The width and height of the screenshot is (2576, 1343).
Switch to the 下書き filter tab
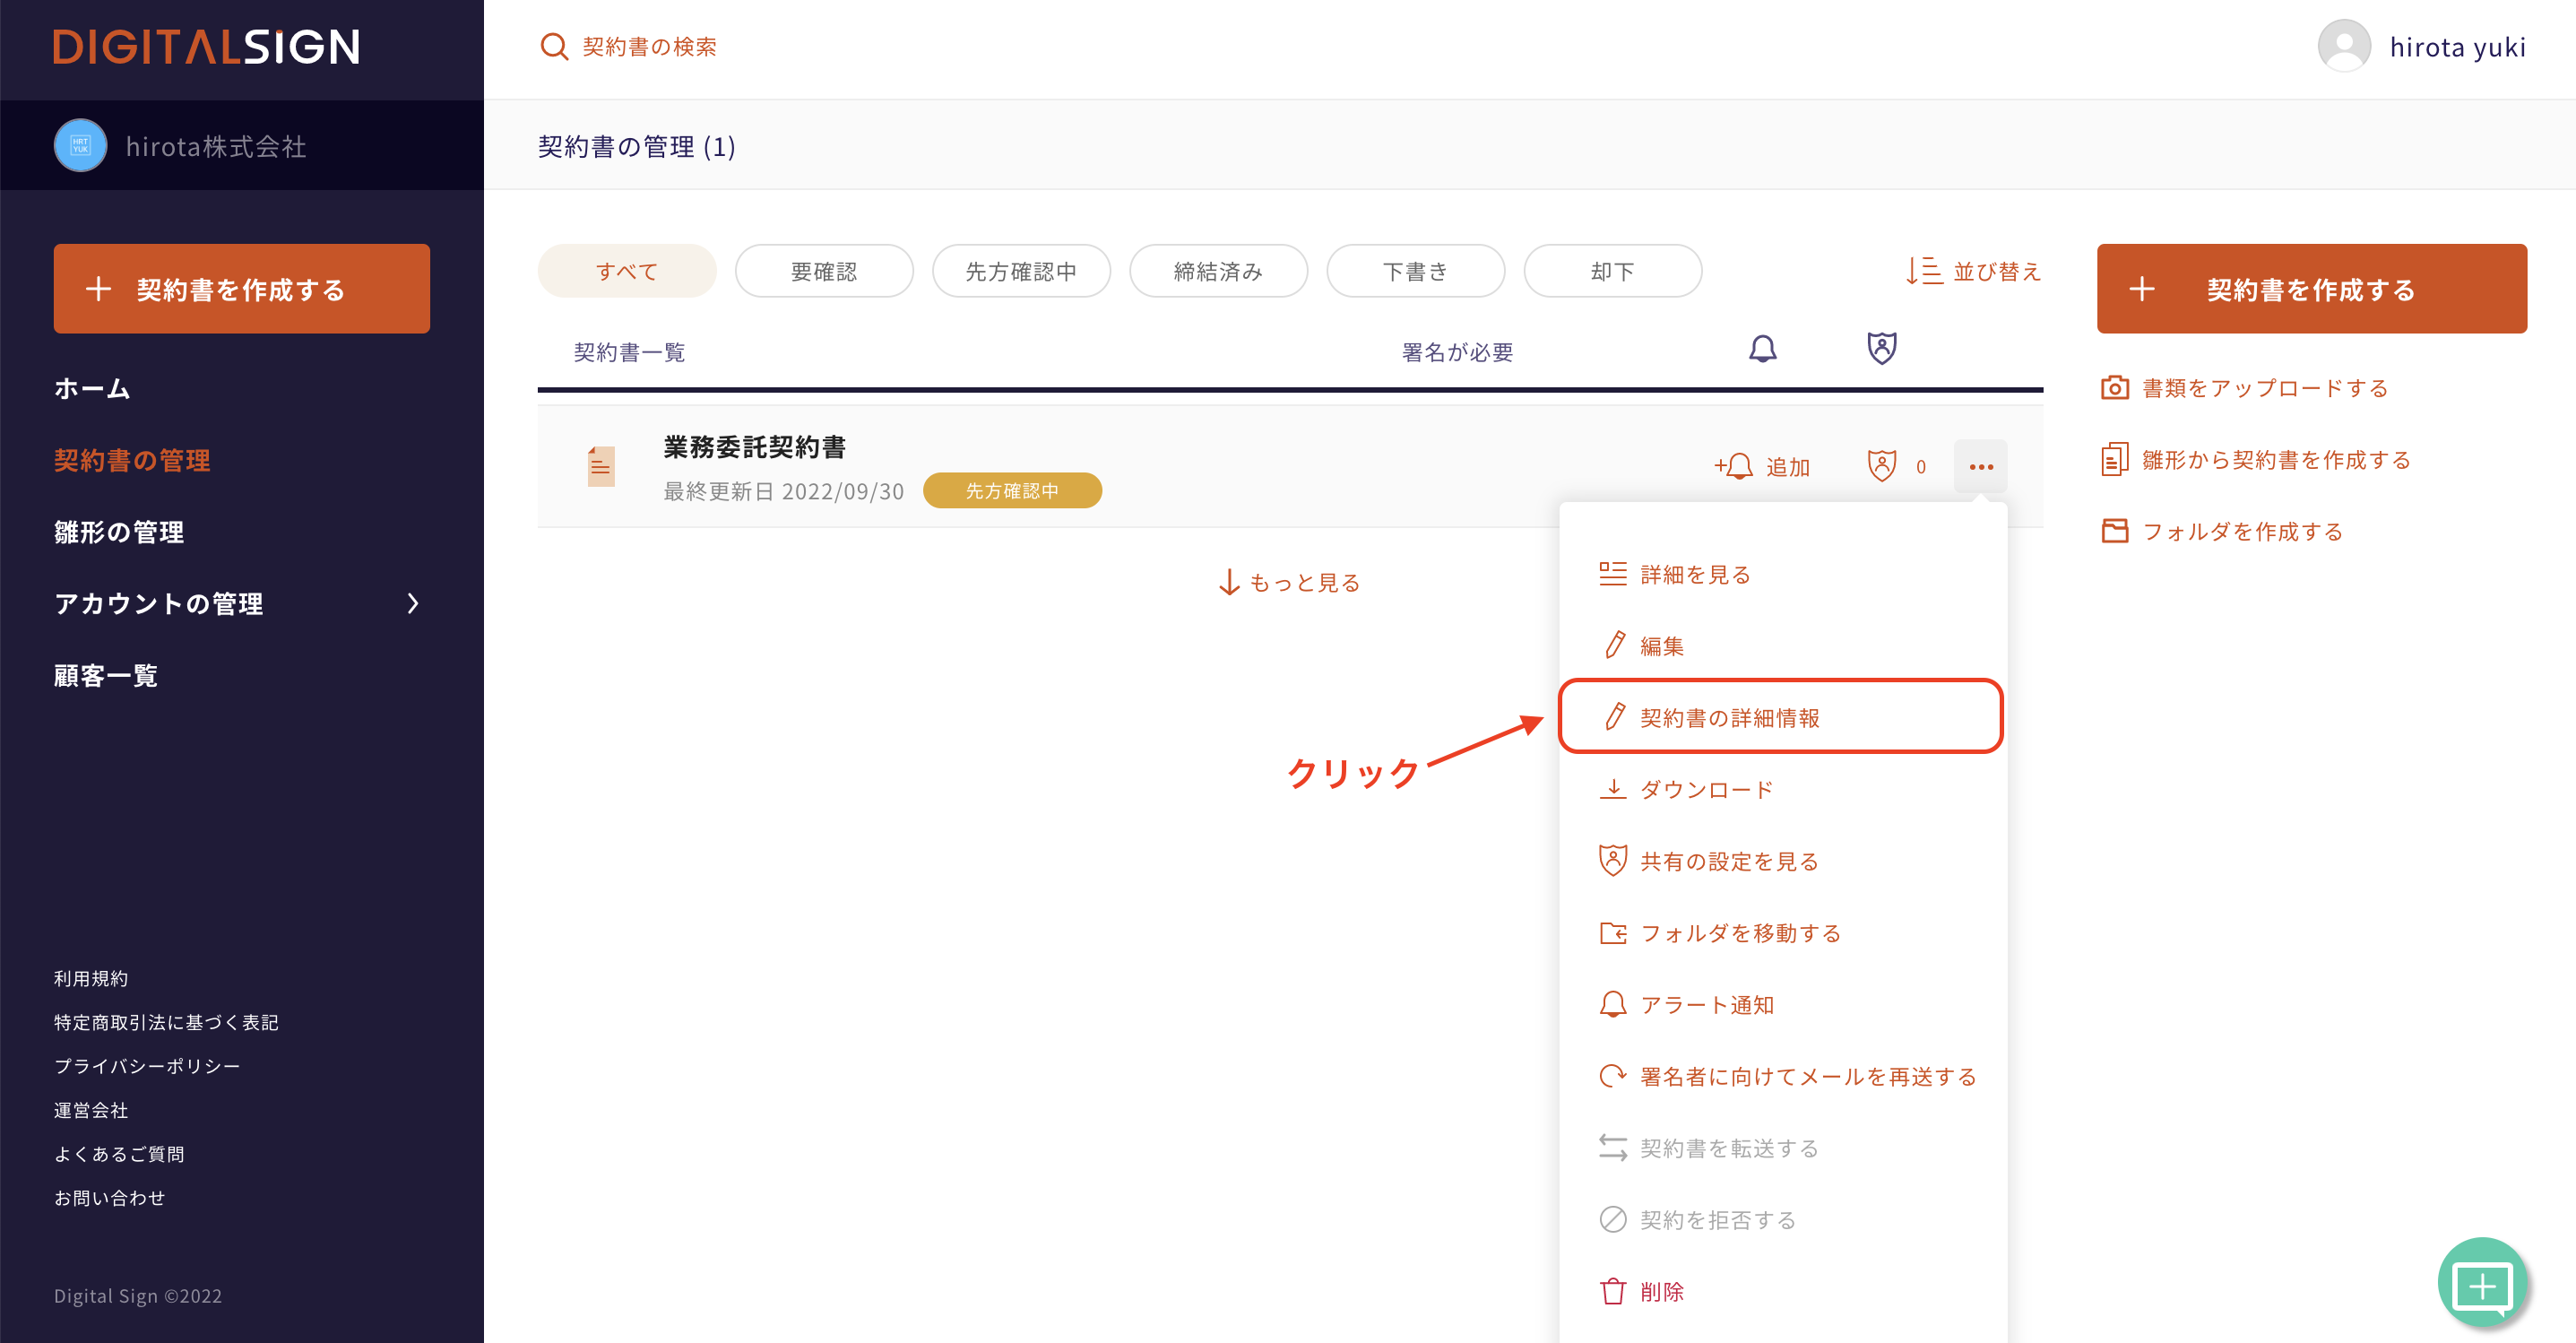click(x=1415, y=271)
